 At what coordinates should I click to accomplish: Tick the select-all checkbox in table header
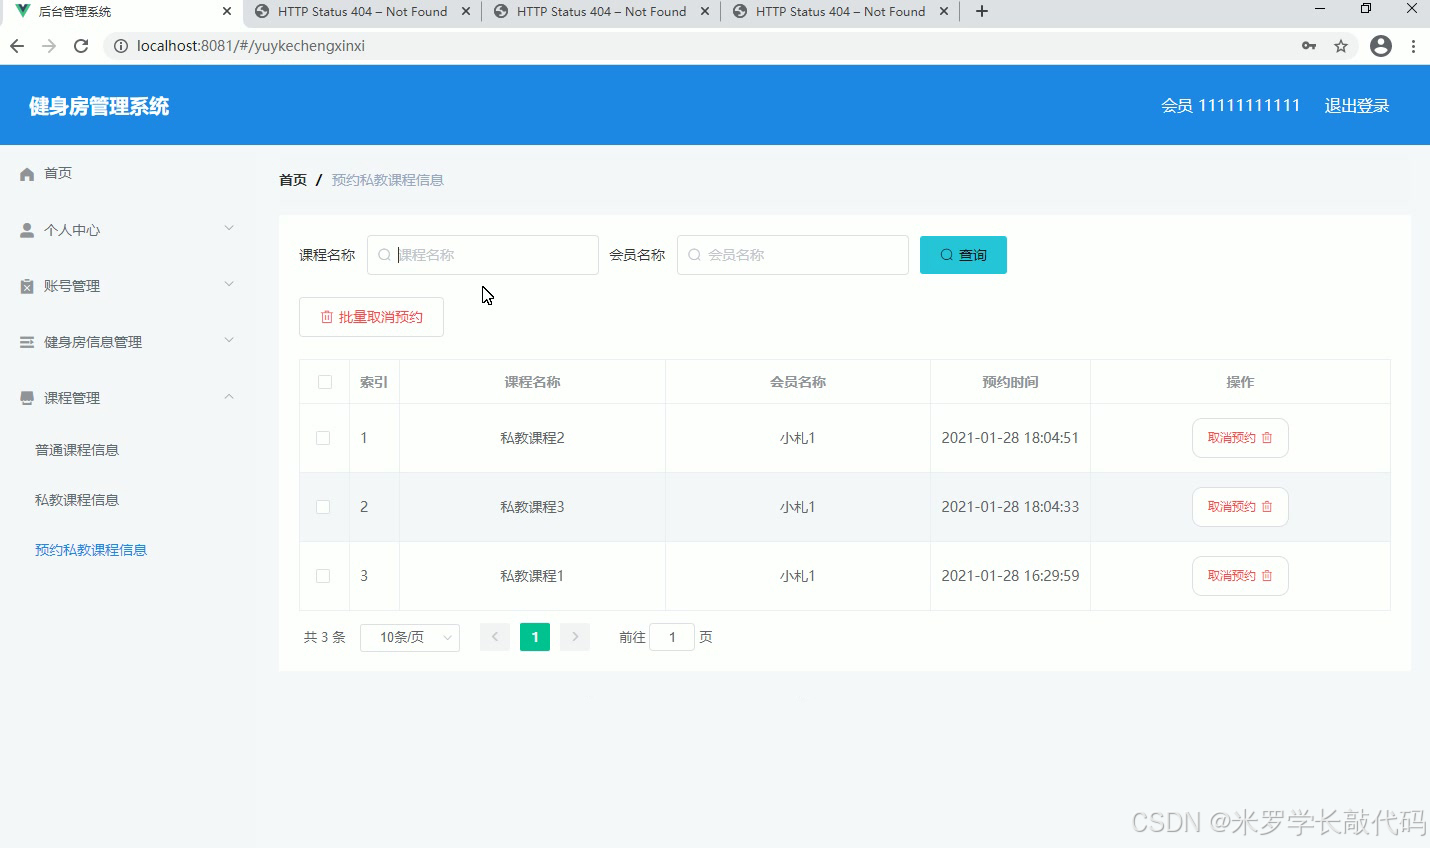325,382
